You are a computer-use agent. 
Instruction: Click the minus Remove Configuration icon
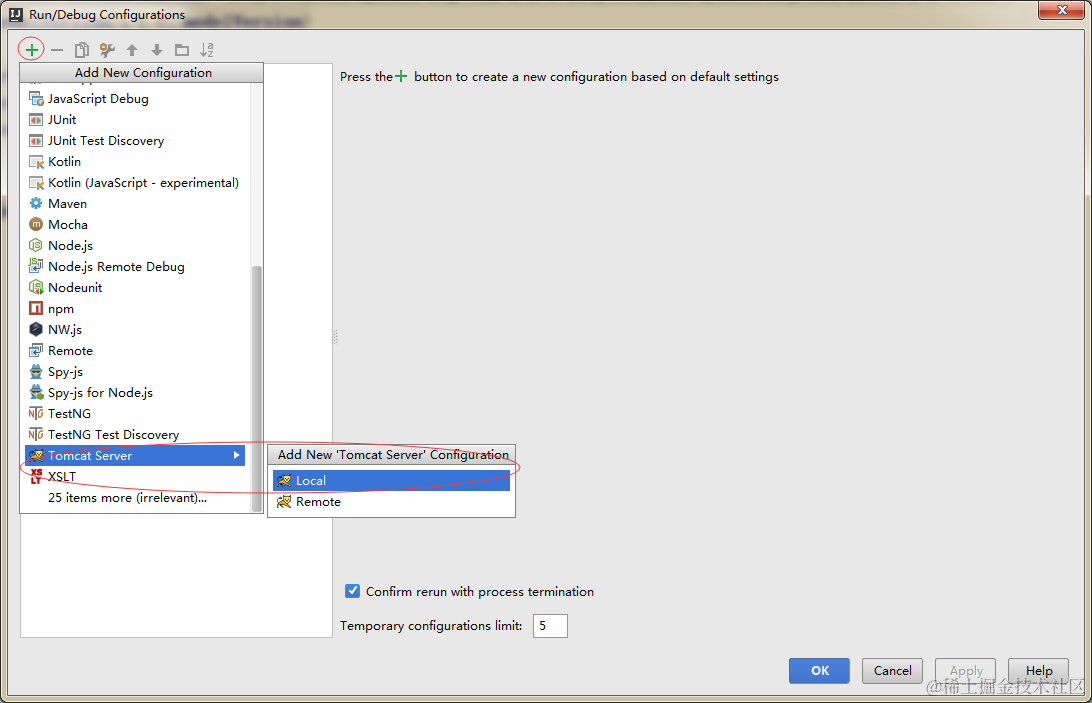pos(57,50)
